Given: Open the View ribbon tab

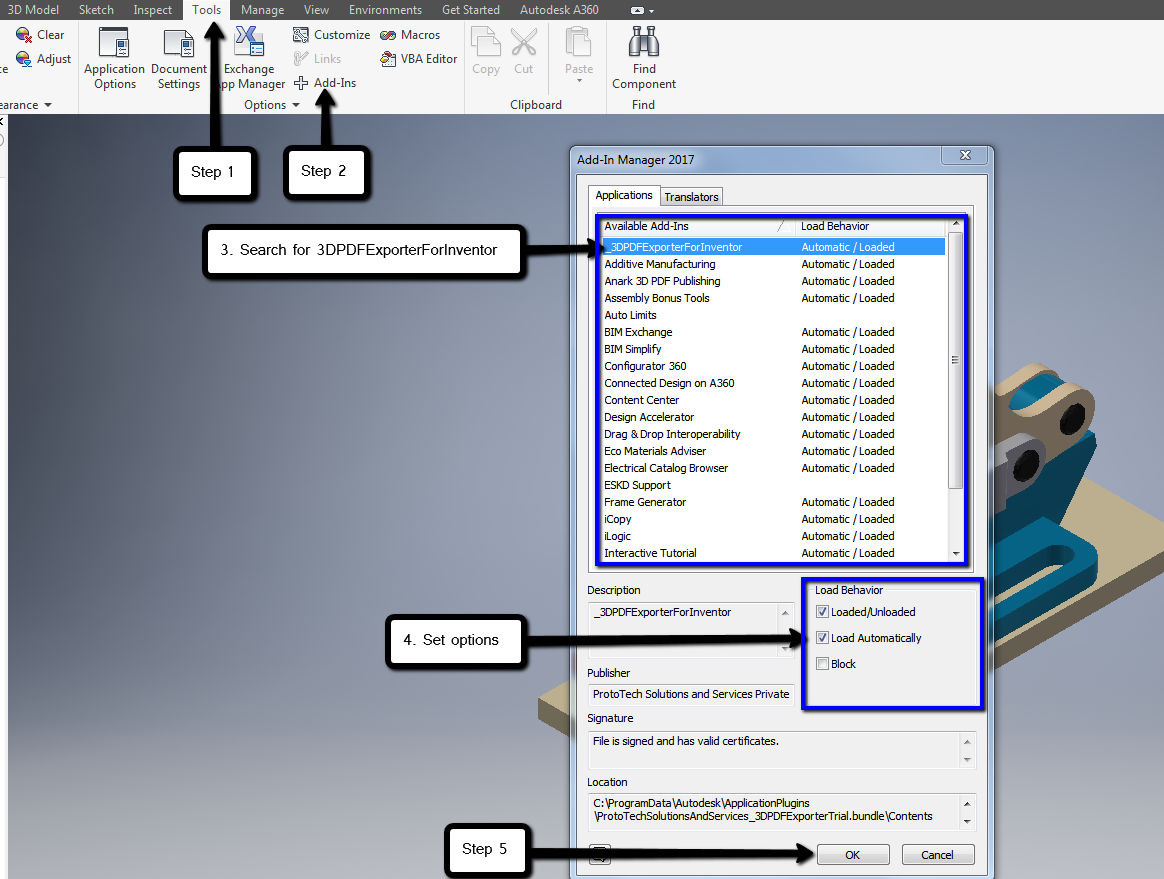Looking at the screenshot, I should (316, 10).
